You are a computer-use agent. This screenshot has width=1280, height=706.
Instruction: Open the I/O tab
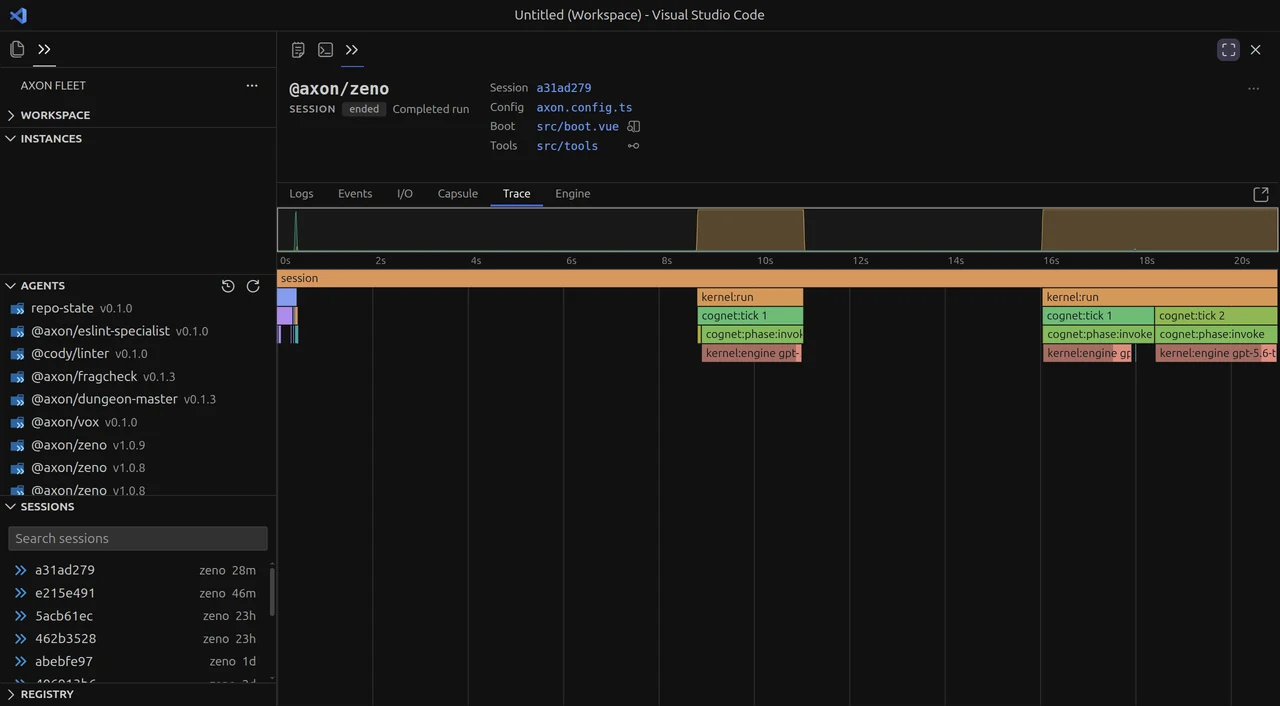[x=405, y=194]
